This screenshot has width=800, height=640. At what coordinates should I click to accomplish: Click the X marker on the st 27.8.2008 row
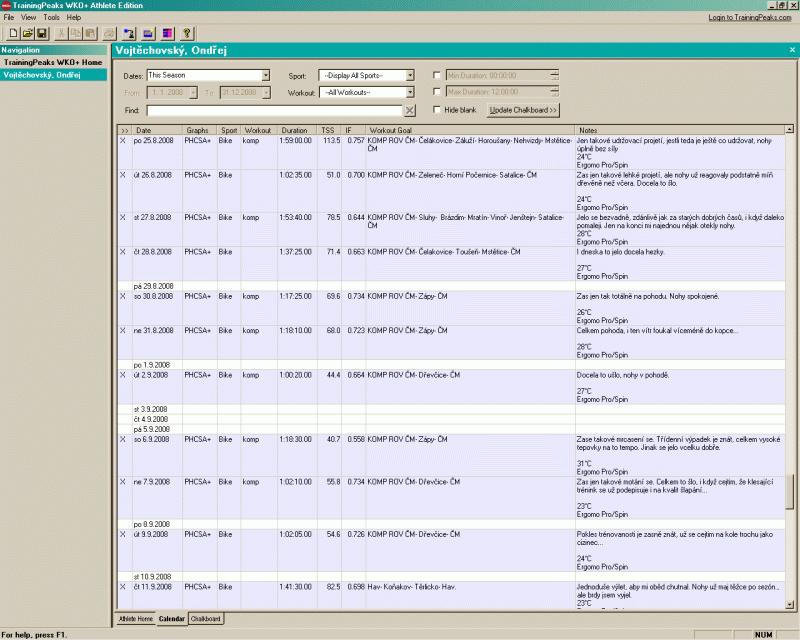(122, 217)
